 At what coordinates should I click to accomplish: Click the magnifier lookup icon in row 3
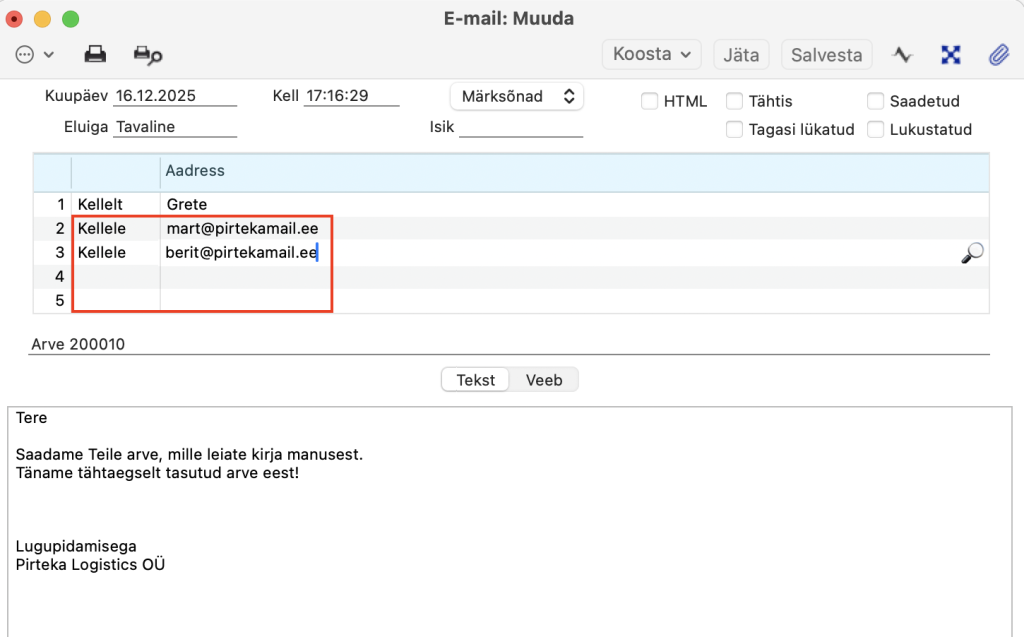pyautogui.click(x=971, y=254)
